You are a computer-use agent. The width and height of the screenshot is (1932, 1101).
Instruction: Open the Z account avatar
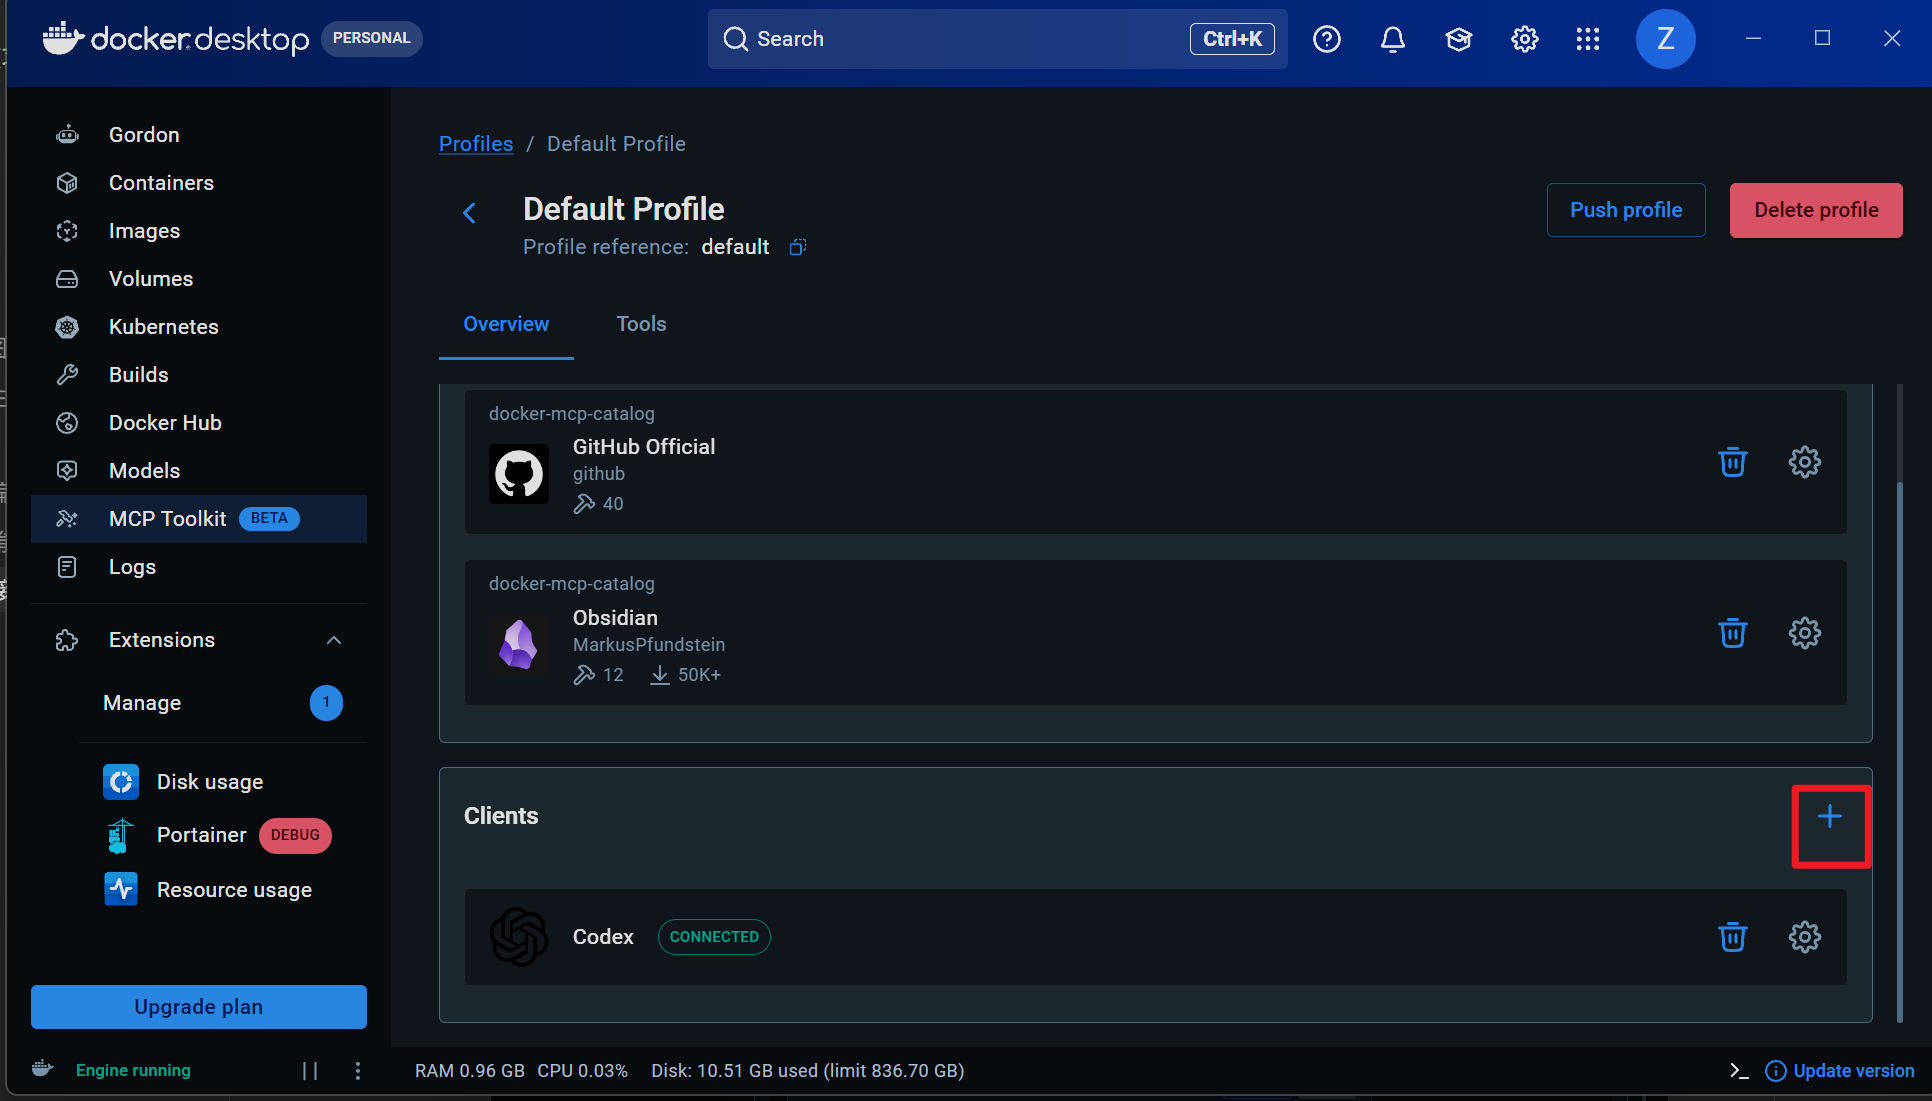coord(1665,39)
